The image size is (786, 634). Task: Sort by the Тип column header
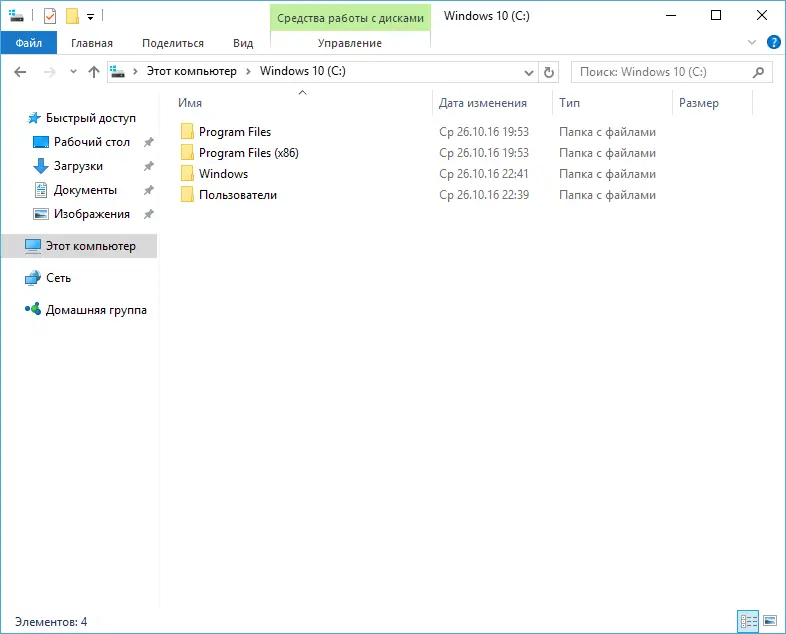coord(612,103)
